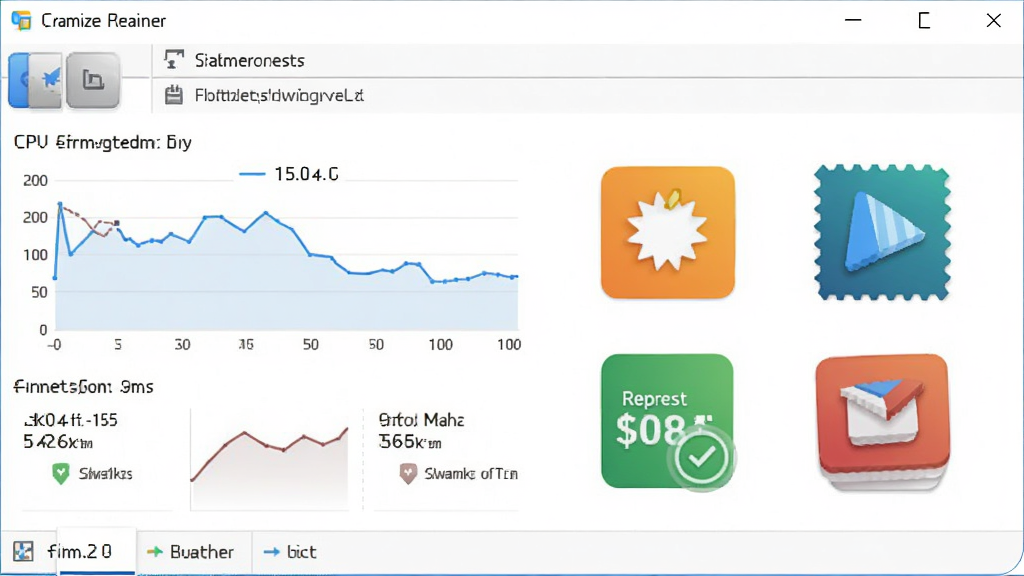Click the green arrow icon on Buather tab
Viewport: 1024px width, 576px height.
[155, 552]
